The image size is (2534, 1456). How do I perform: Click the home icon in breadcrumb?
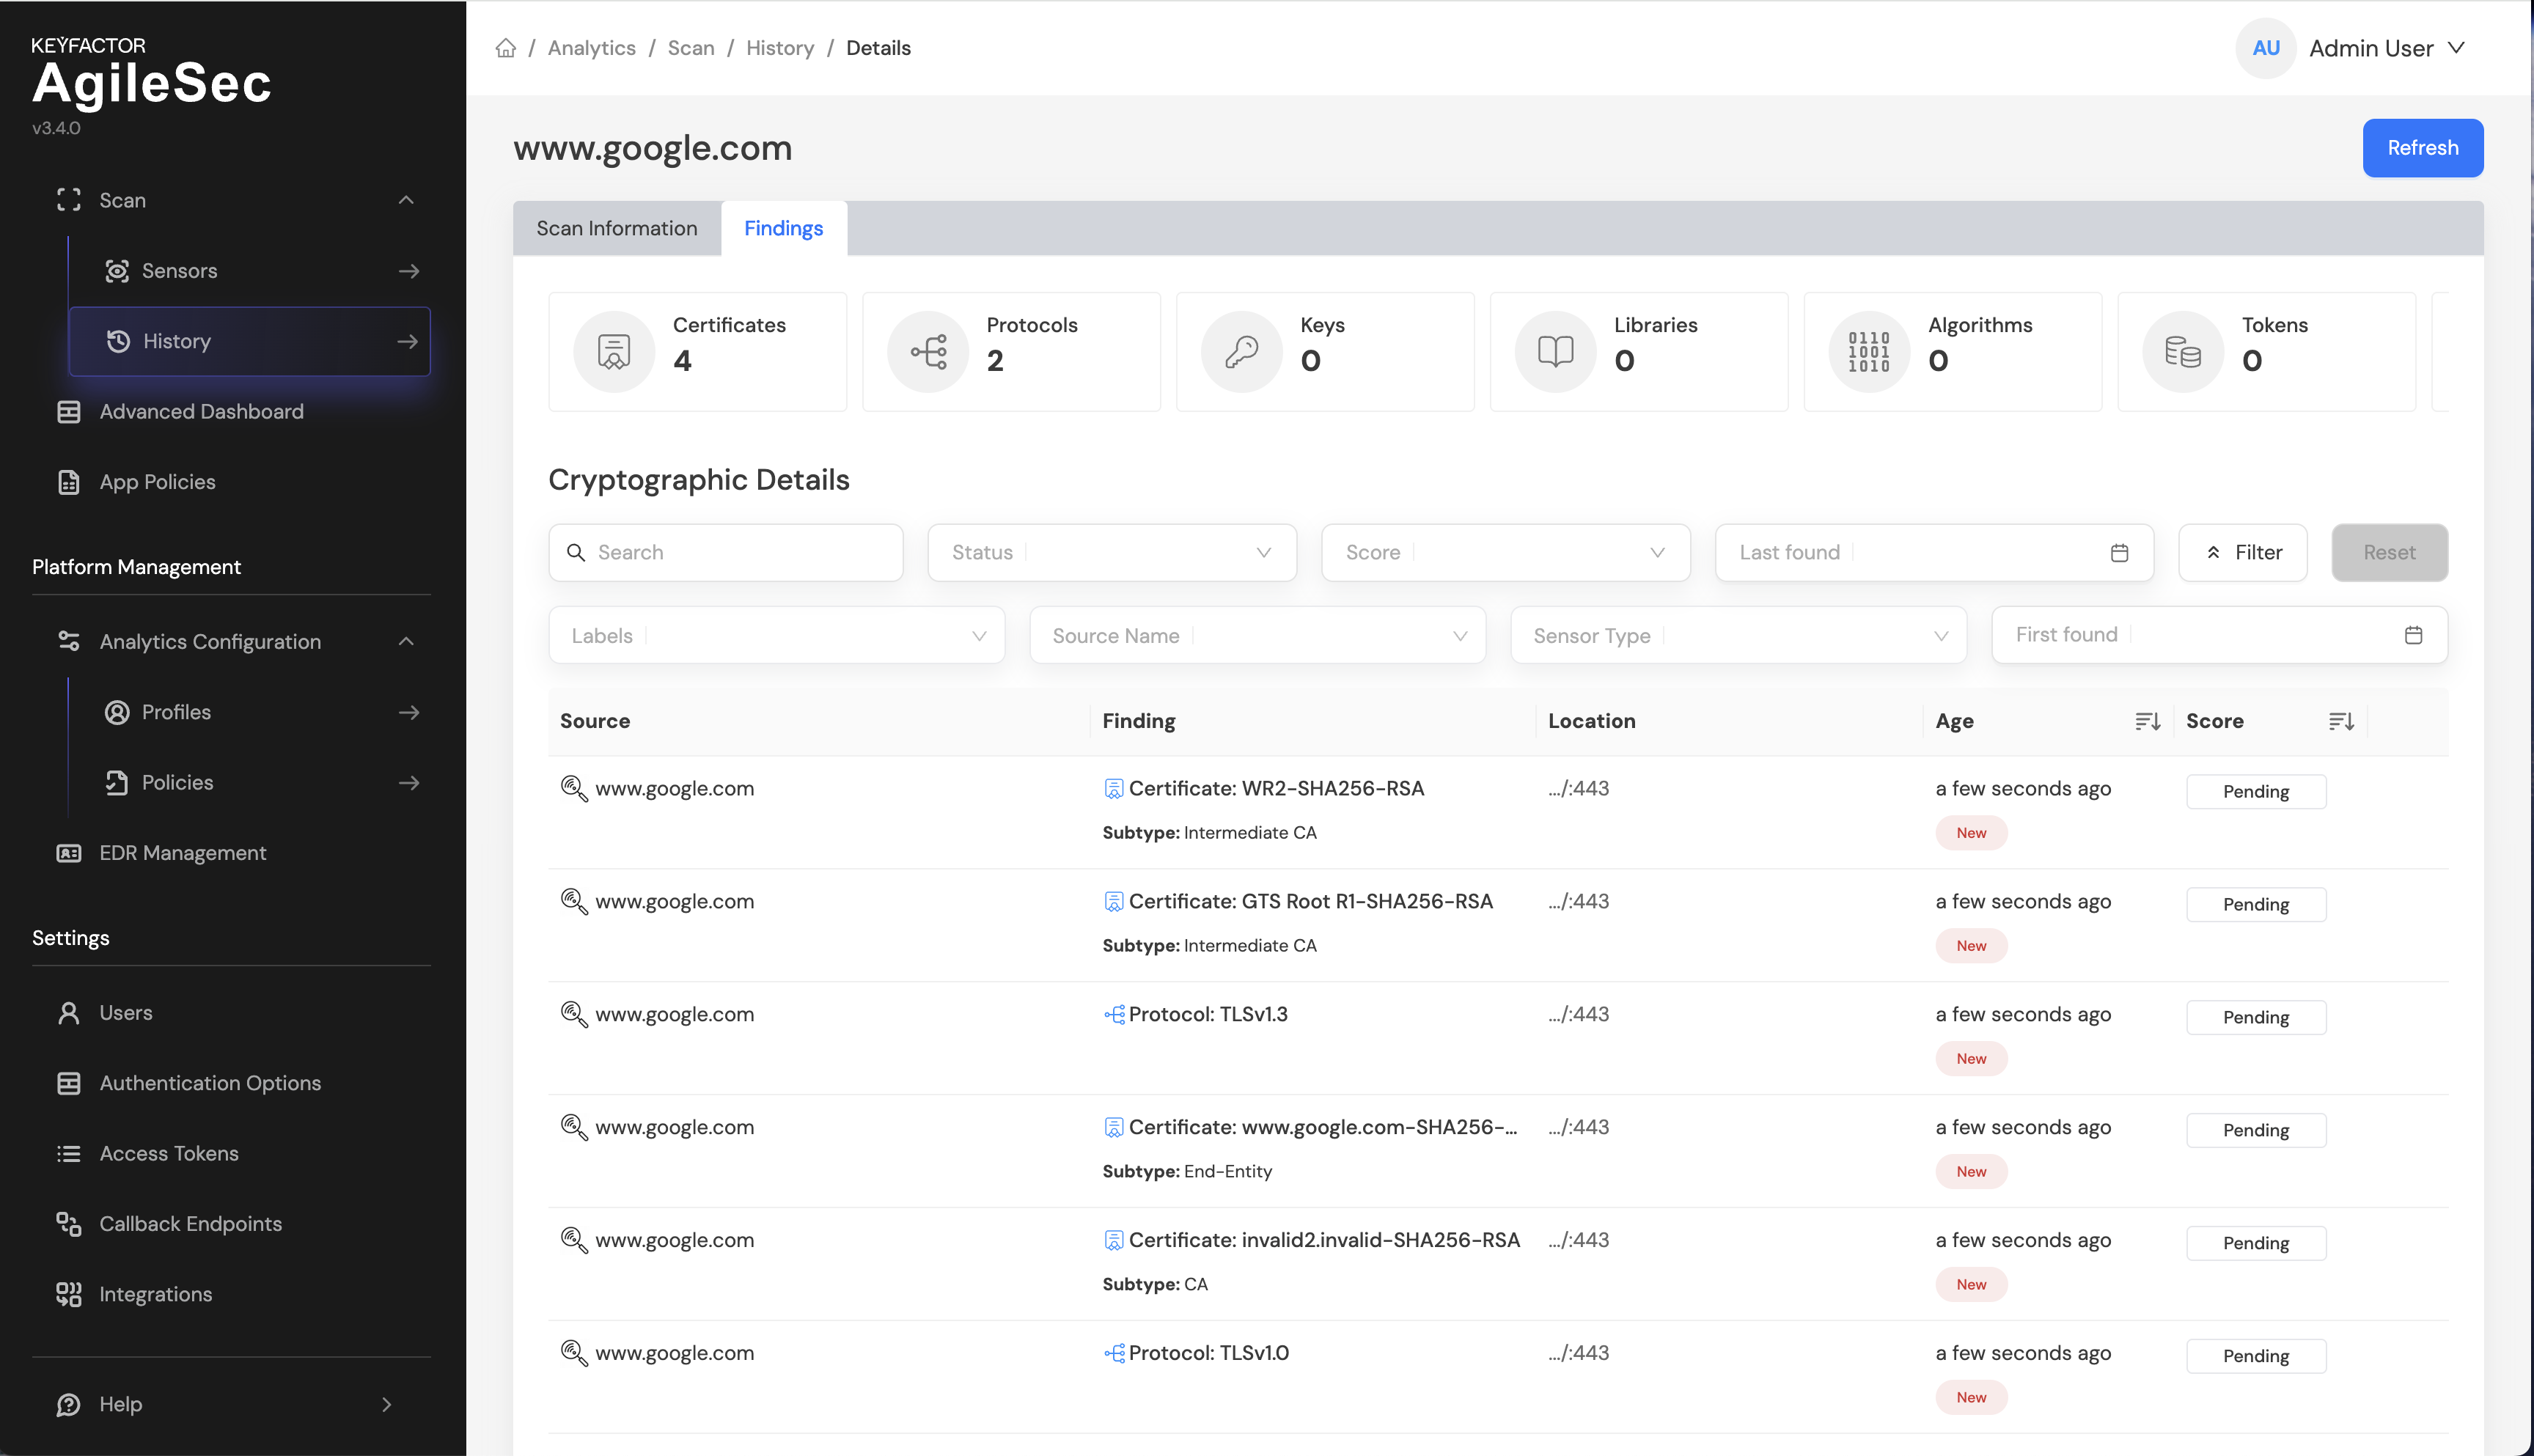[506, 48]
